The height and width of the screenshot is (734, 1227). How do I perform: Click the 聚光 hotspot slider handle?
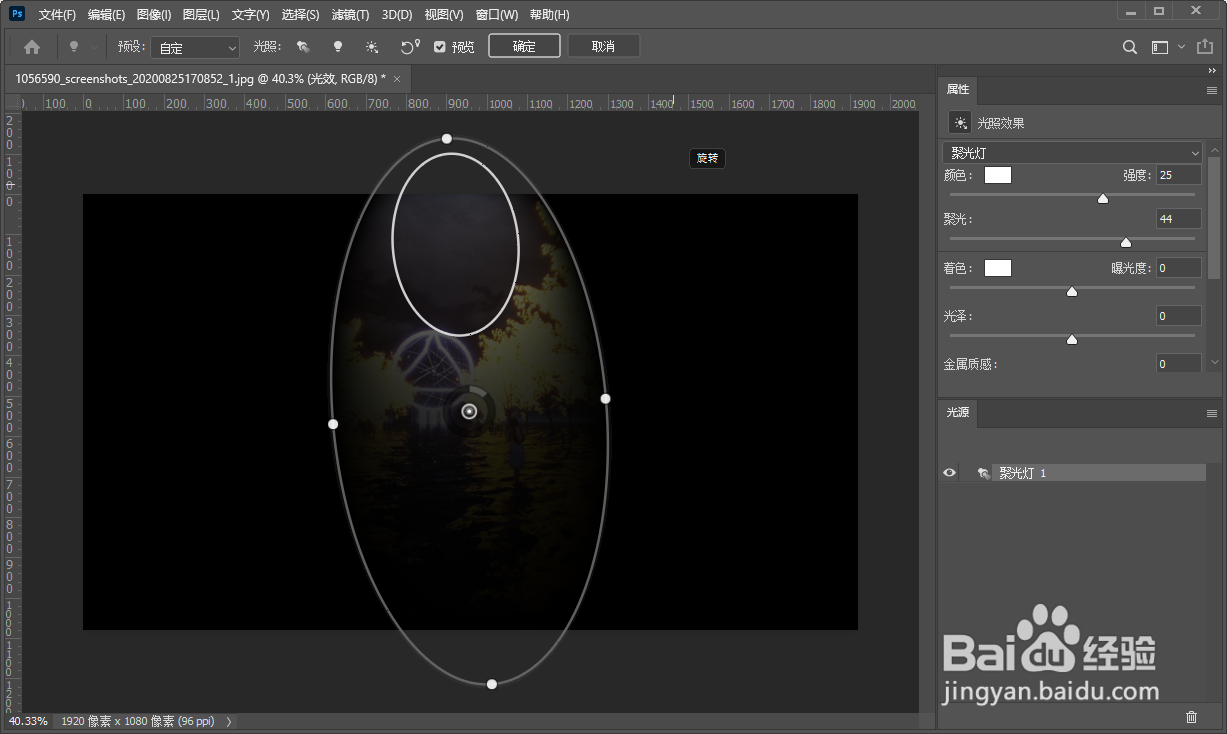tap(1126, 242)
